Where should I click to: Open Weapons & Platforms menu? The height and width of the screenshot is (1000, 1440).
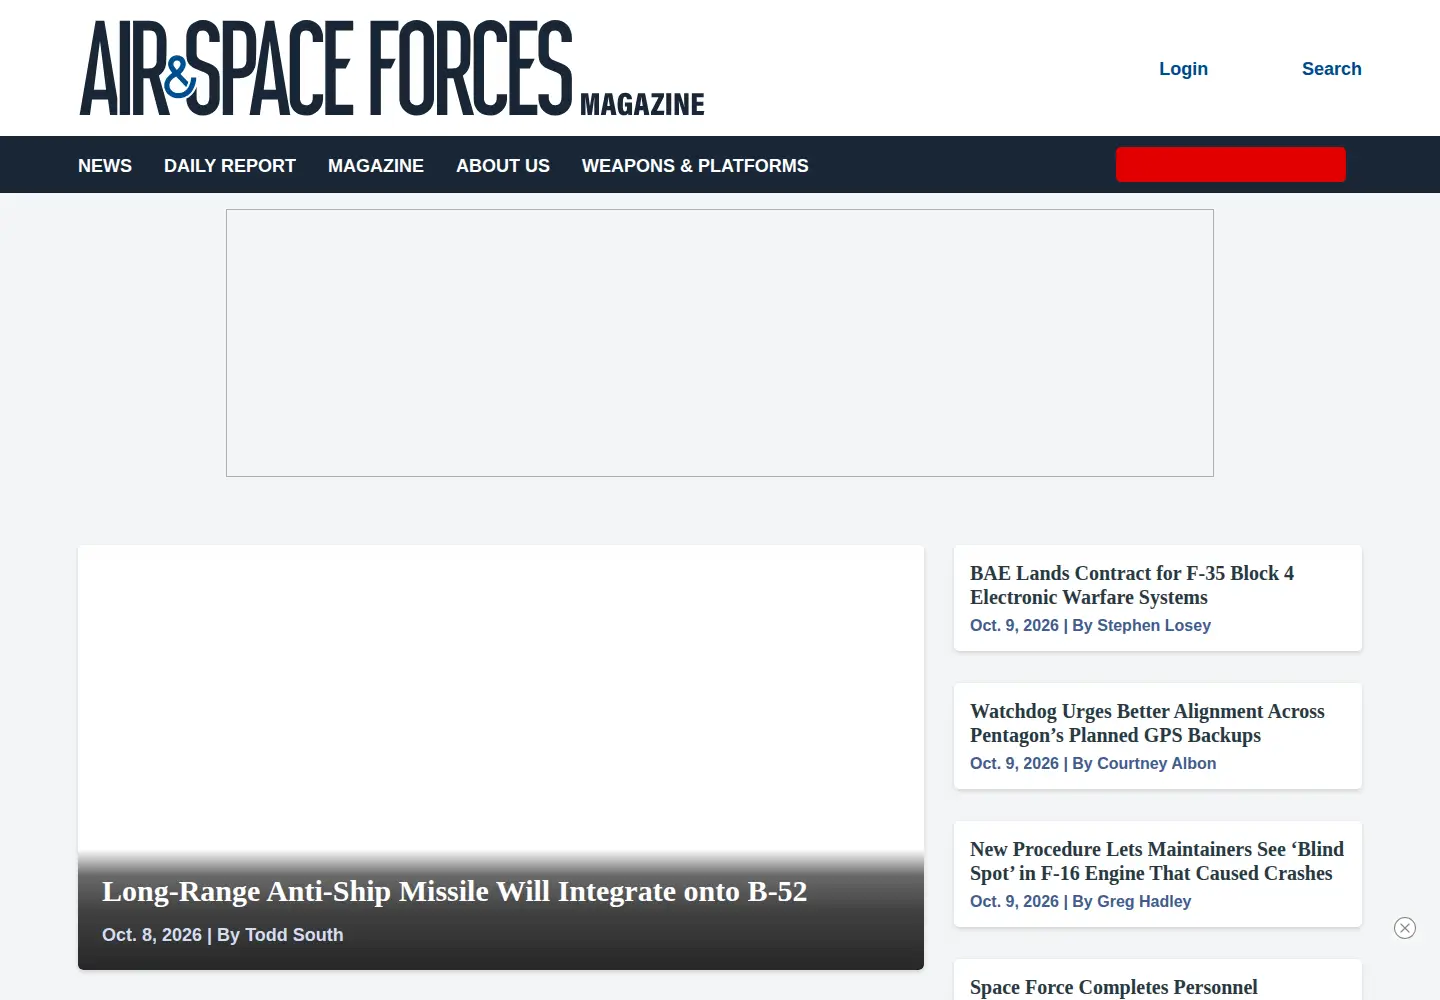[x=695, y=166]
